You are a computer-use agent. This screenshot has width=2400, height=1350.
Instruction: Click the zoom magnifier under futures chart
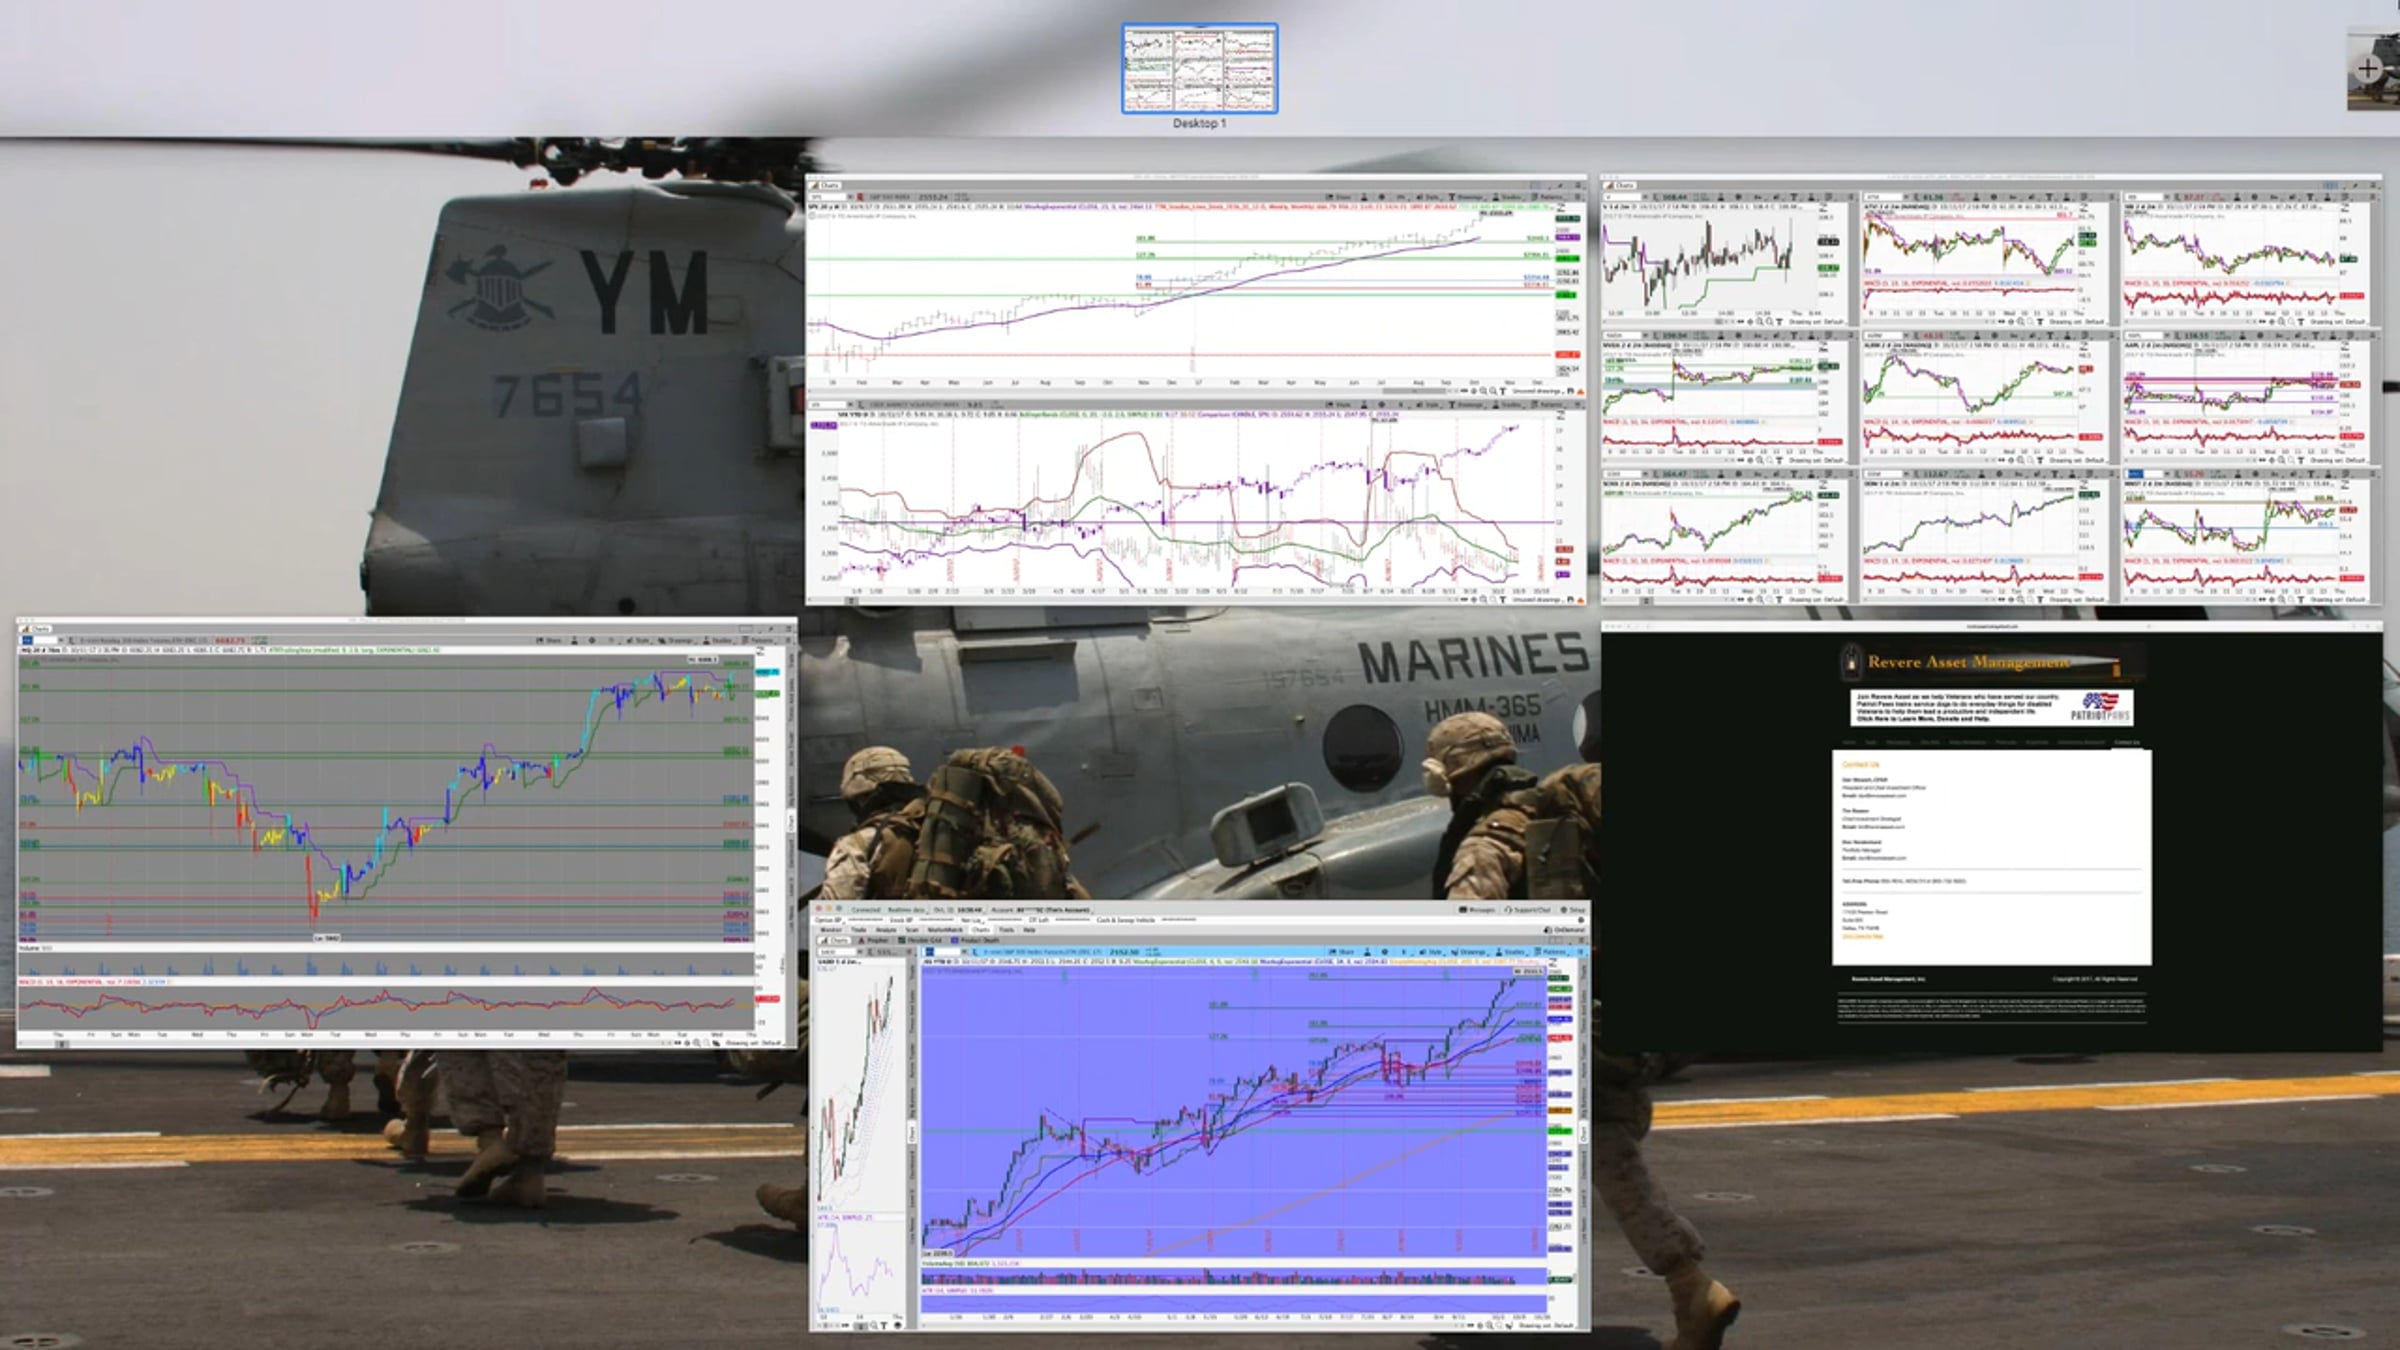point(1489,1326)
